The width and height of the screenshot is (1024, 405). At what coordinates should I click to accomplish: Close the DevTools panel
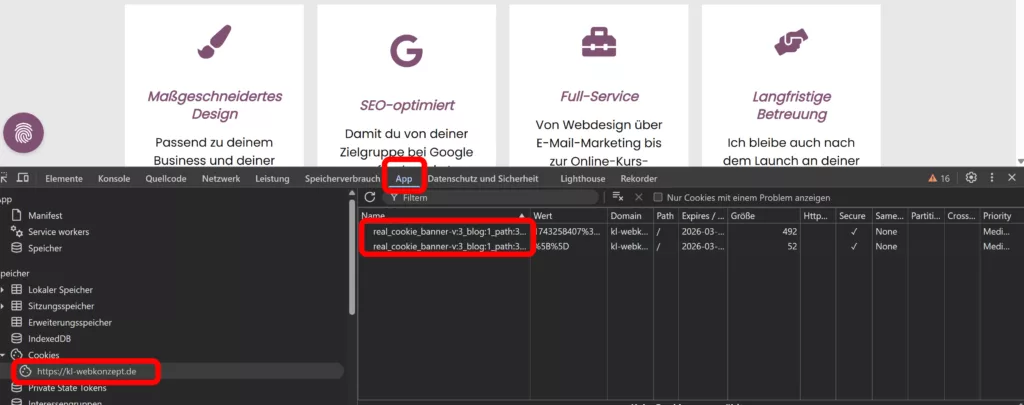(1012, 178)
